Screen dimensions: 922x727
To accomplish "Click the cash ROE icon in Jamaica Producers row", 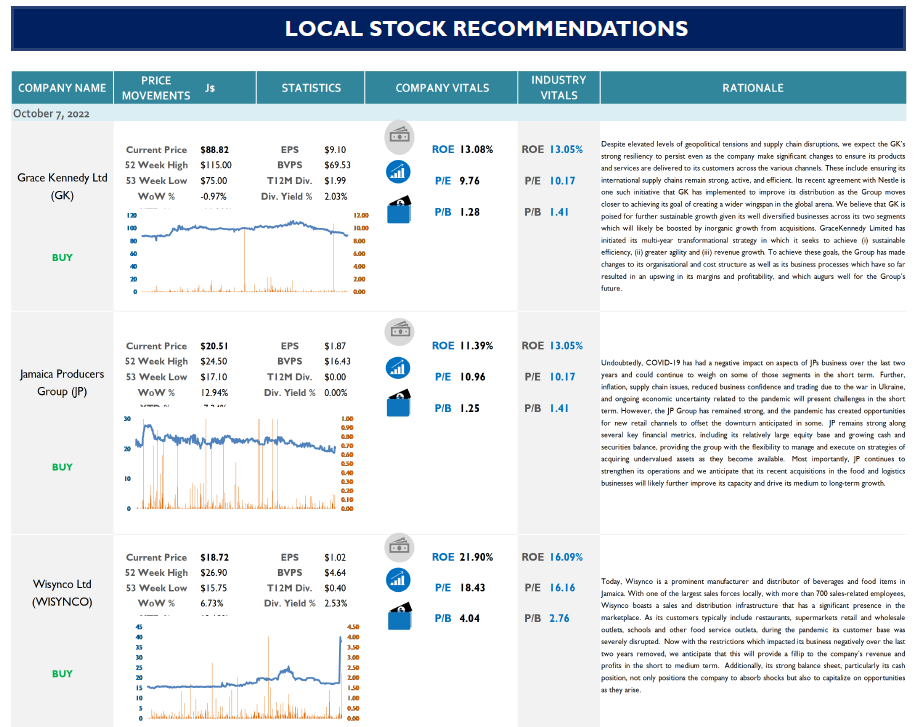I will (399, 331).
